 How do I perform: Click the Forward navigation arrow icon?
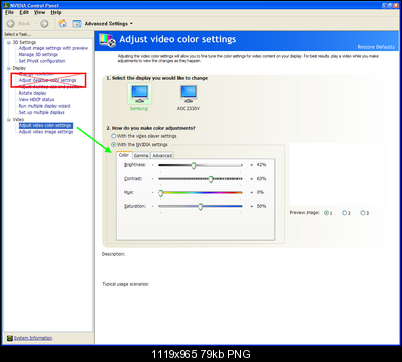pos(44,23)
